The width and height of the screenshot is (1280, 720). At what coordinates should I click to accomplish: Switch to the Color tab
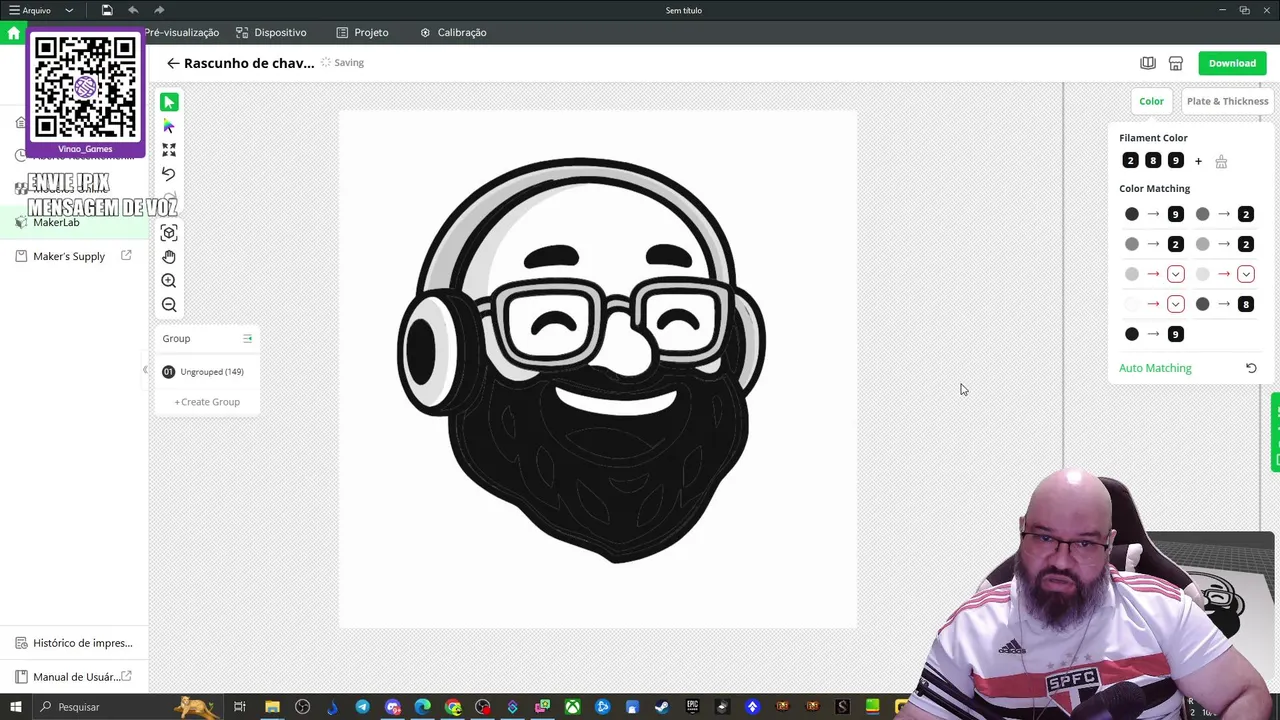coord(1151,101)
